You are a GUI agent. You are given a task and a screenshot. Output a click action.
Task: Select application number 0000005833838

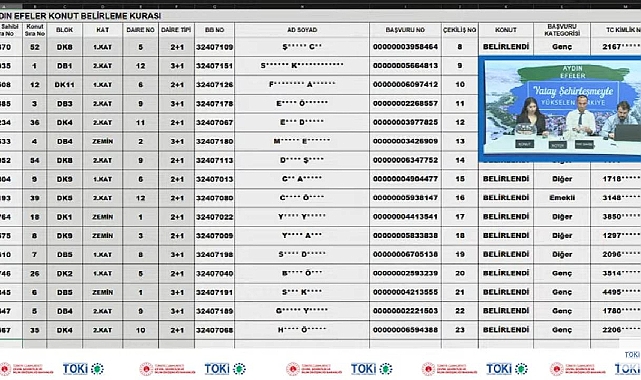click(405, 236)
